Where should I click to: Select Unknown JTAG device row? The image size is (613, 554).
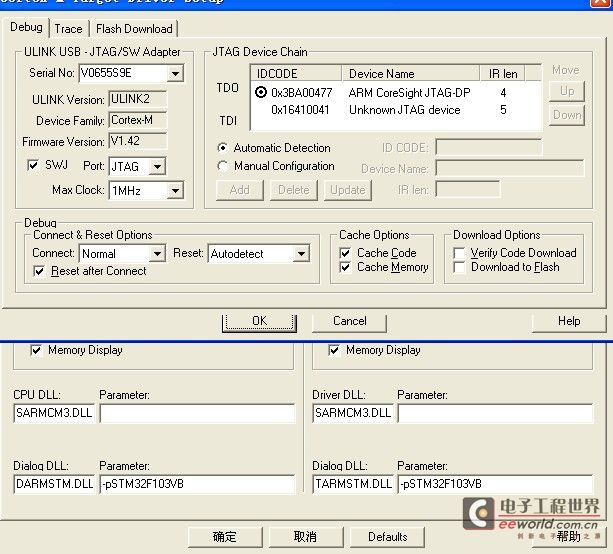click(396, 110)
